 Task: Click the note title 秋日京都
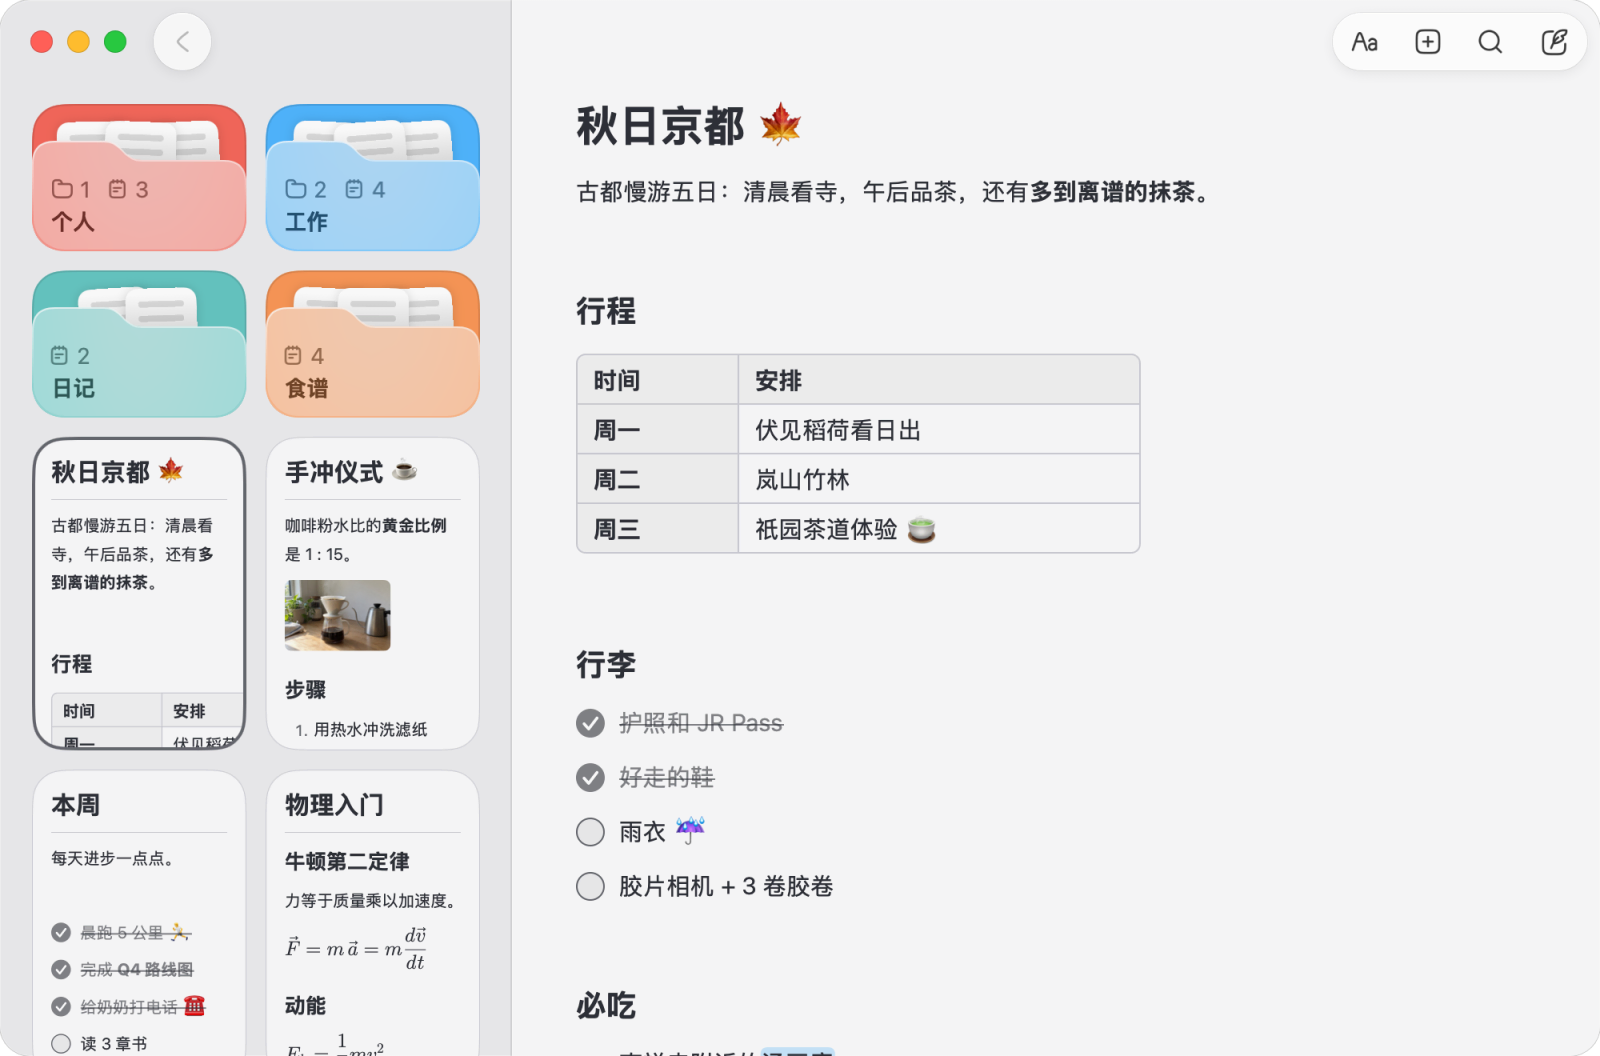coord(660,127)
